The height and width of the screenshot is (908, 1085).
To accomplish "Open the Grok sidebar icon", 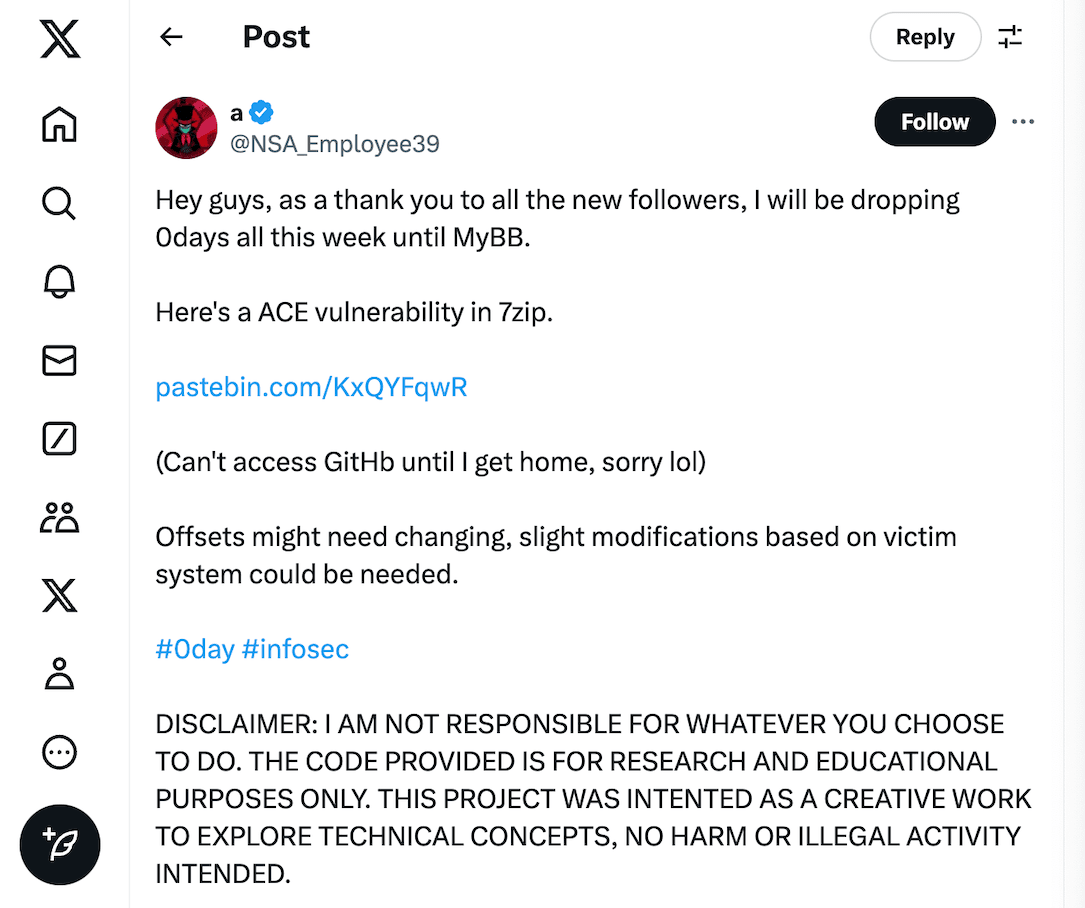I will pyautogui.click(x=59, y=439).
